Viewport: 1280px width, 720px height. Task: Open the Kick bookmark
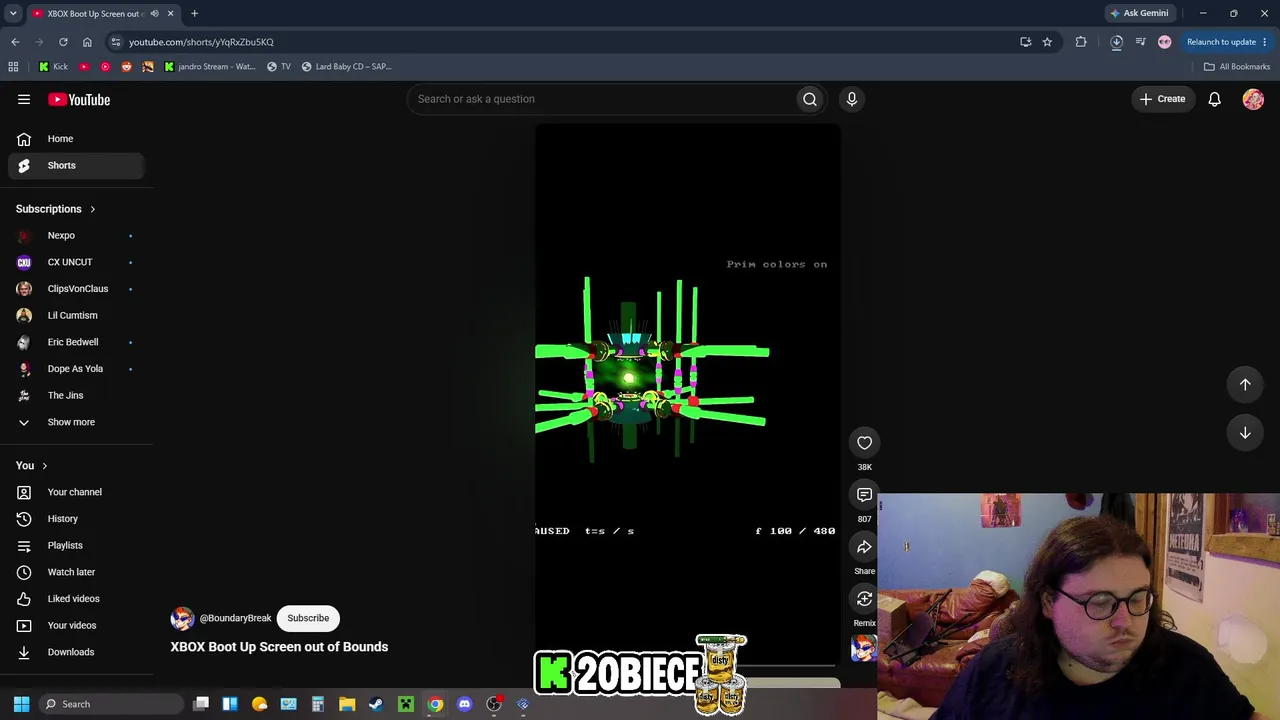(x=53, y=67)
